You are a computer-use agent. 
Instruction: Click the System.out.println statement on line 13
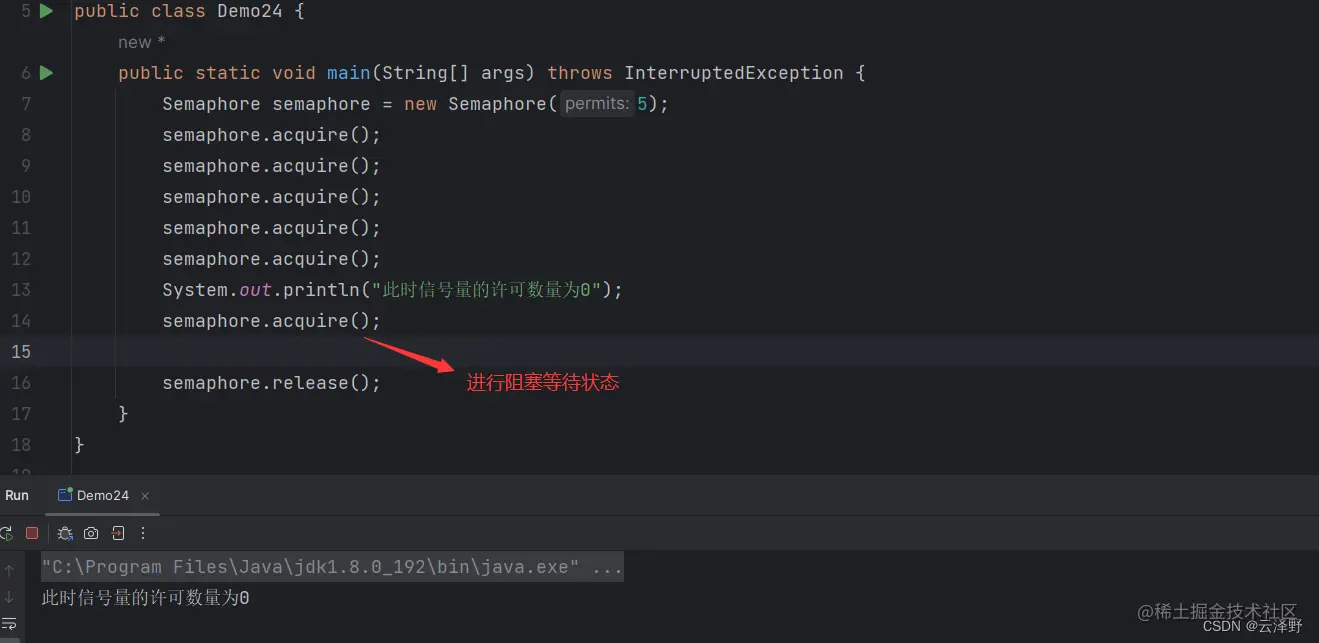[x=393, y=290]
